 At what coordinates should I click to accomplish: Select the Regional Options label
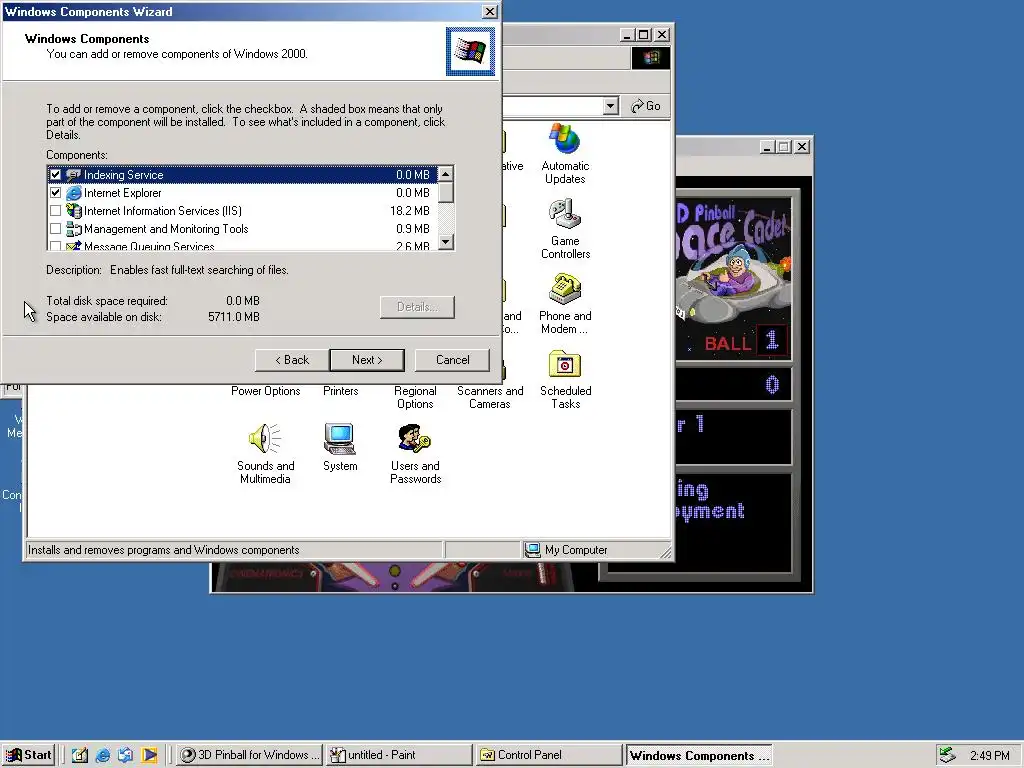coord(415,397)
